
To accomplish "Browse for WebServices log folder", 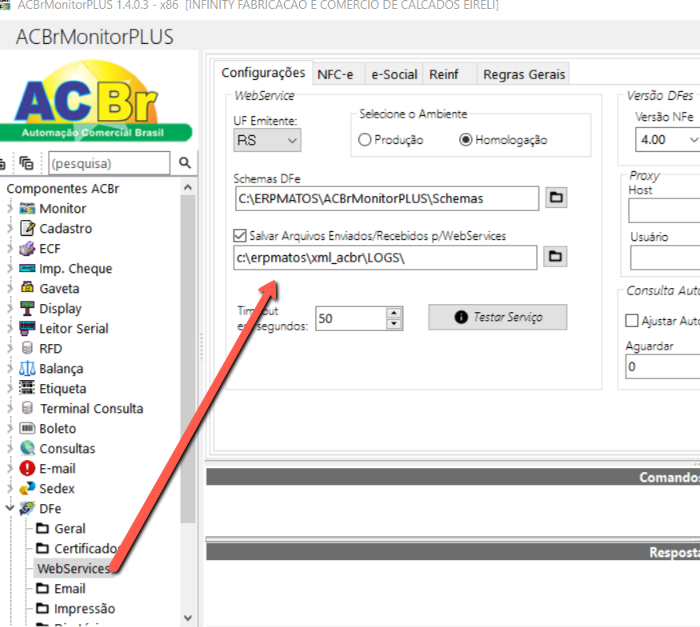I will [x=555, y=256].
